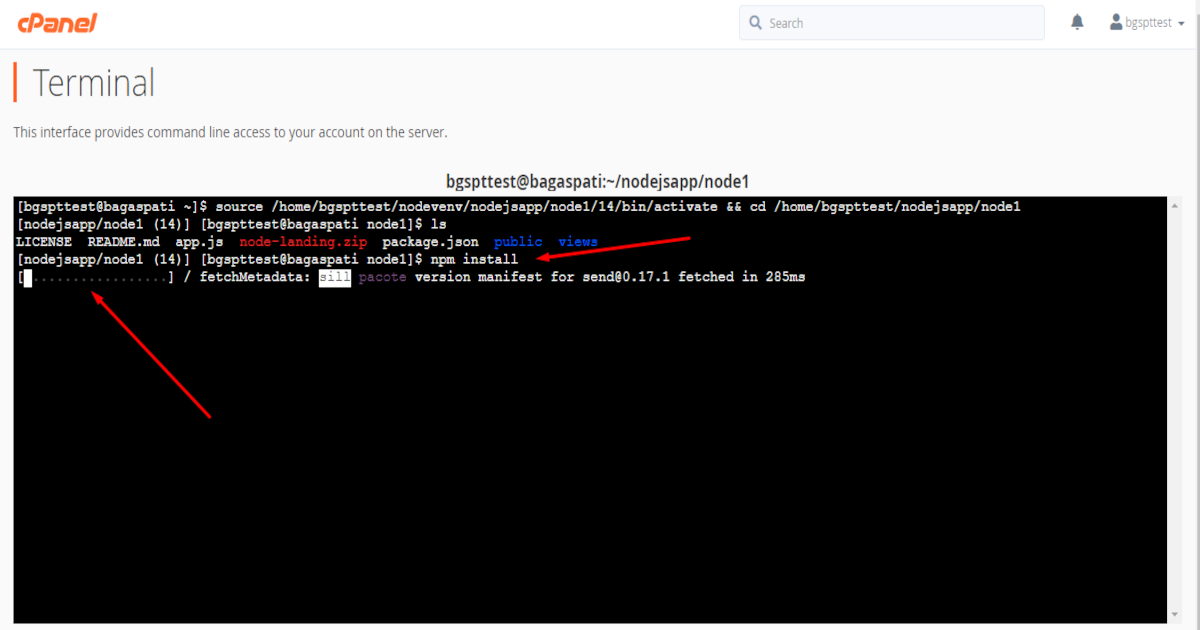Click the bgspttest@bagaspati:~/nodejsapp/node1 terminal title

(597, 182)
